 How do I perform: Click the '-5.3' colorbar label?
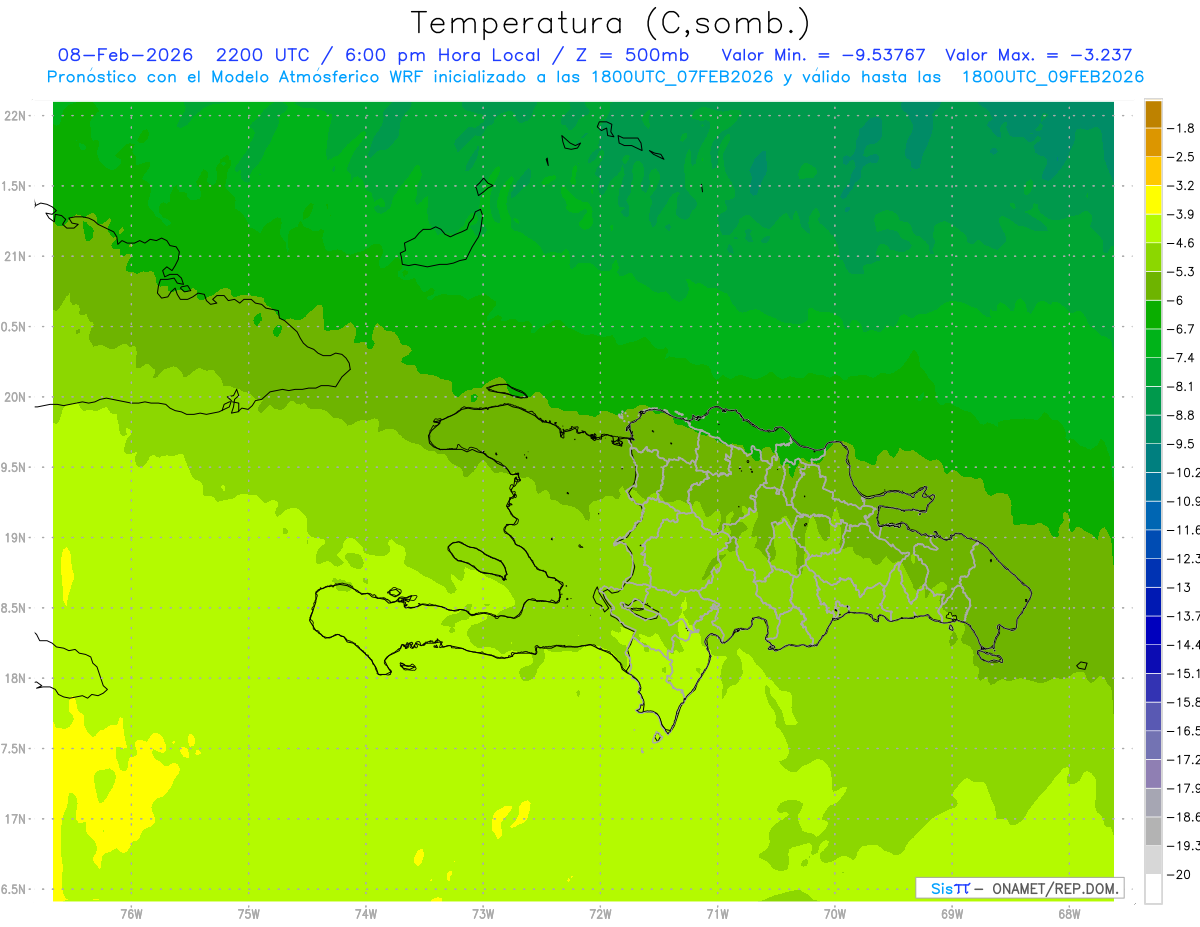(1183, 272)
